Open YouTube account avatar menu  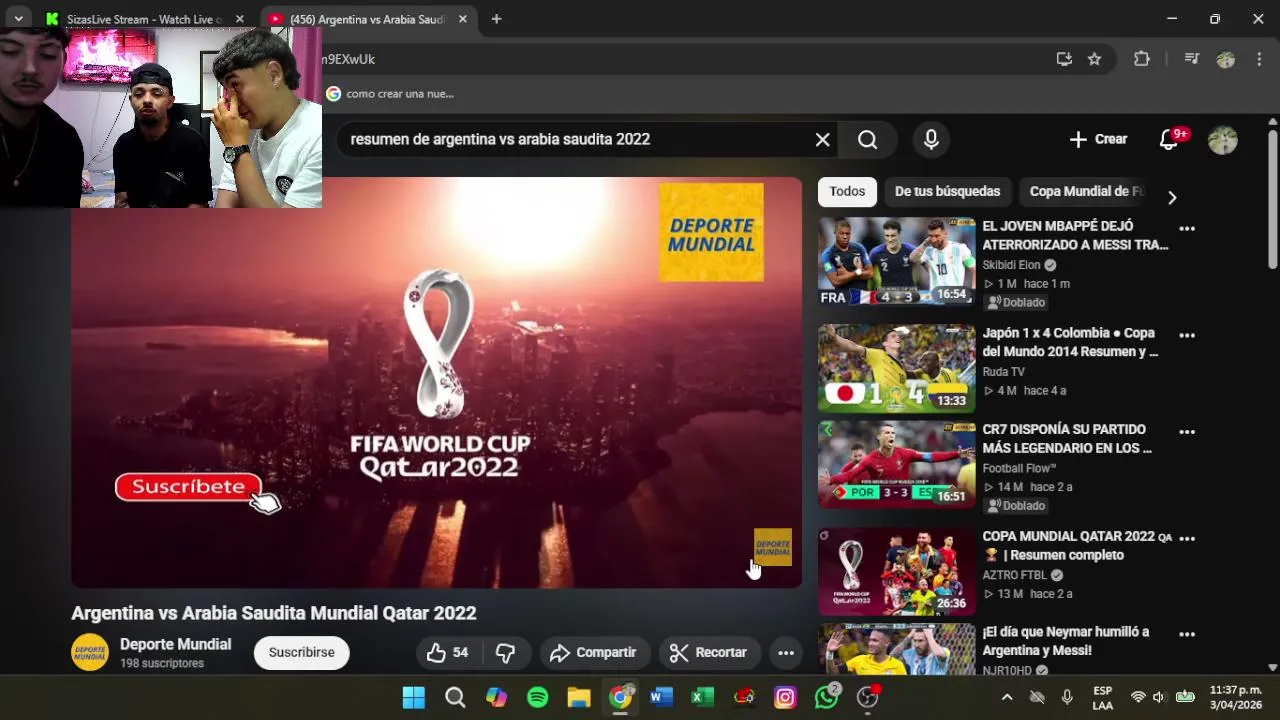1223,140
